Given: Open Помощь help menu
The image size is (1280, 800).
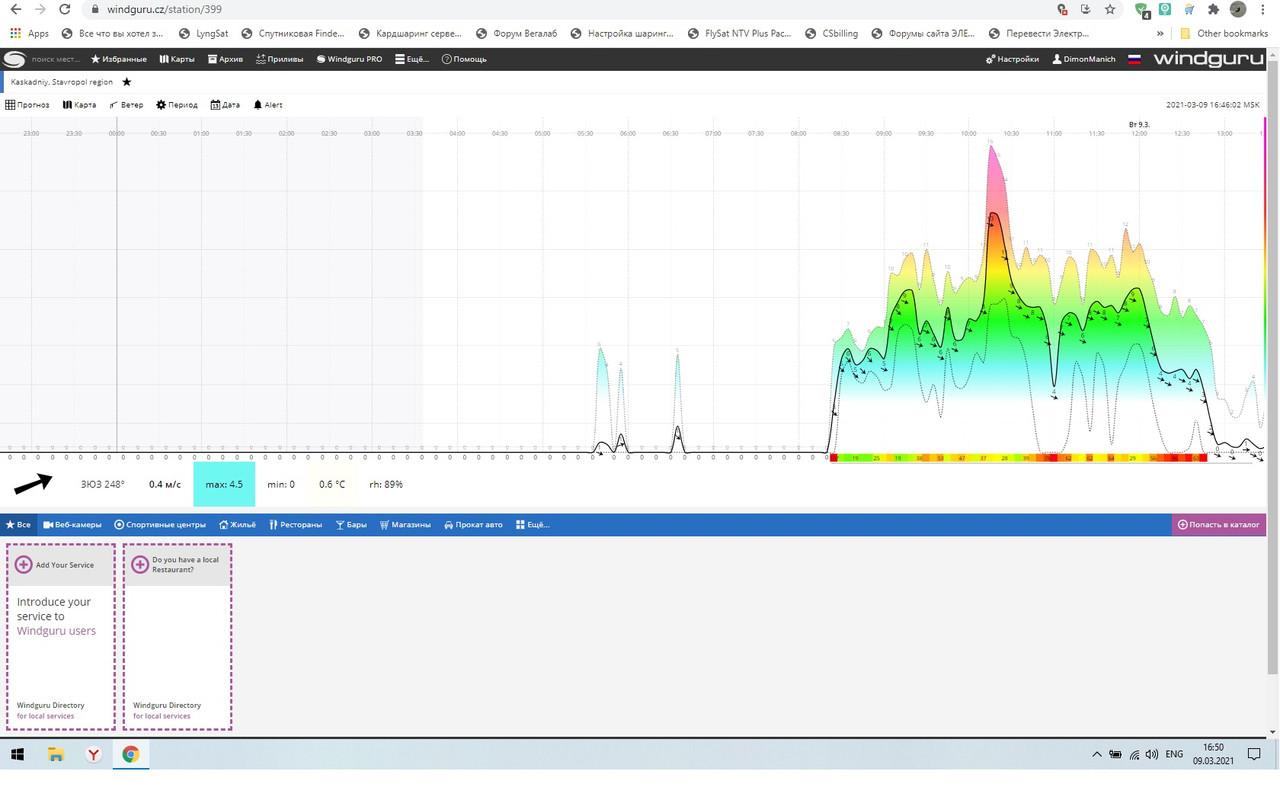Looking at the screenshot, I should [464, 59].
